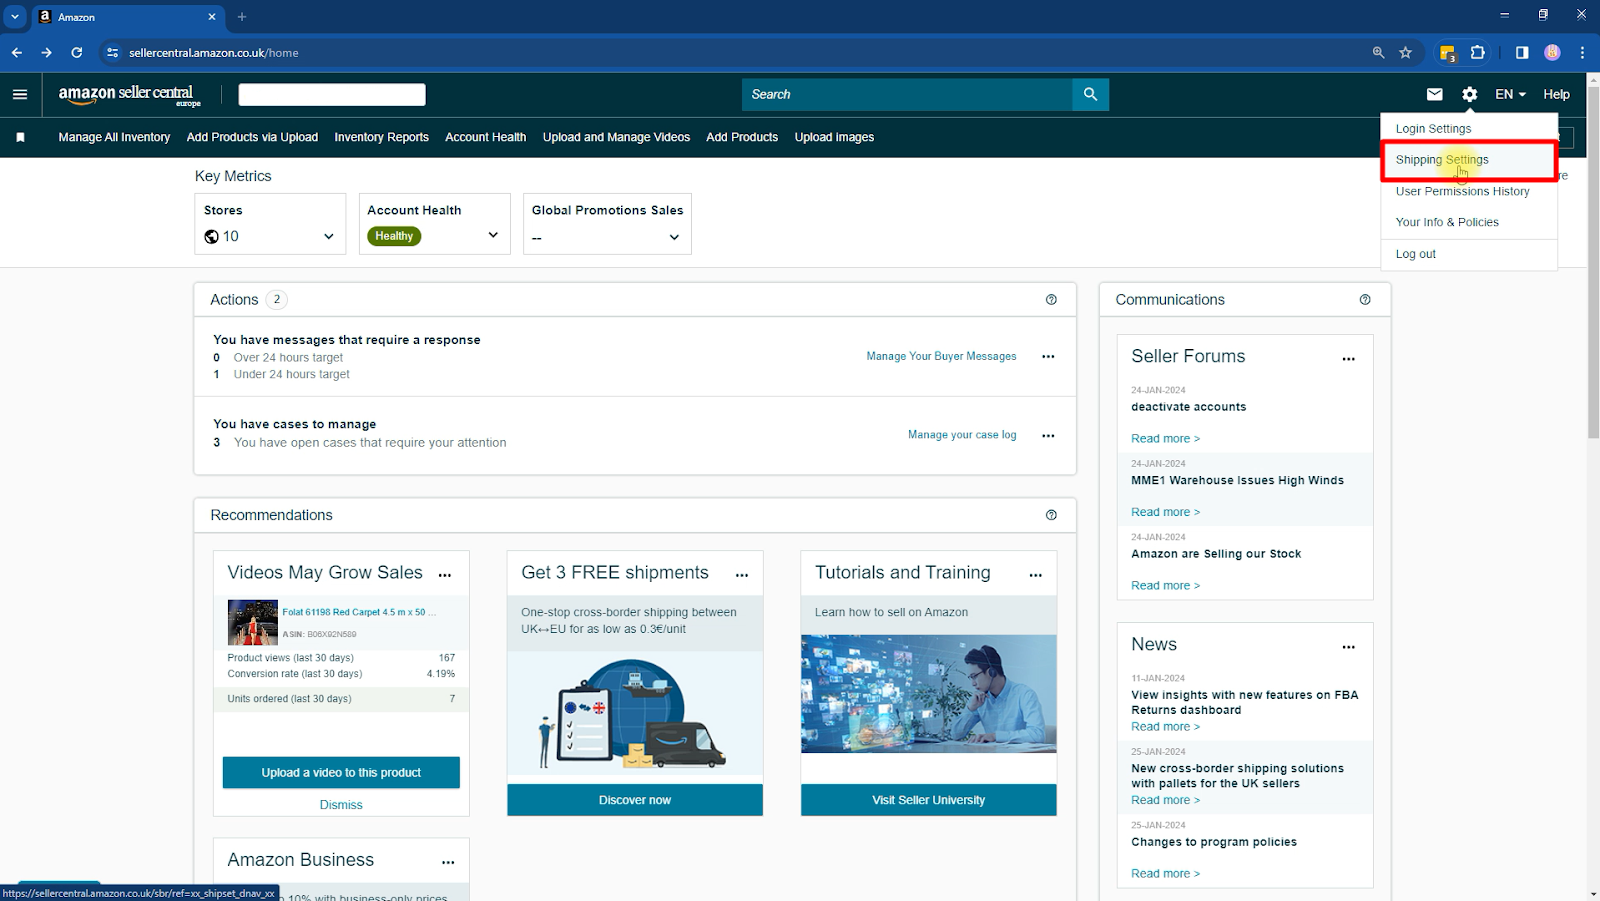Click the red carpet product thumbnail

(x=253, y=622)
